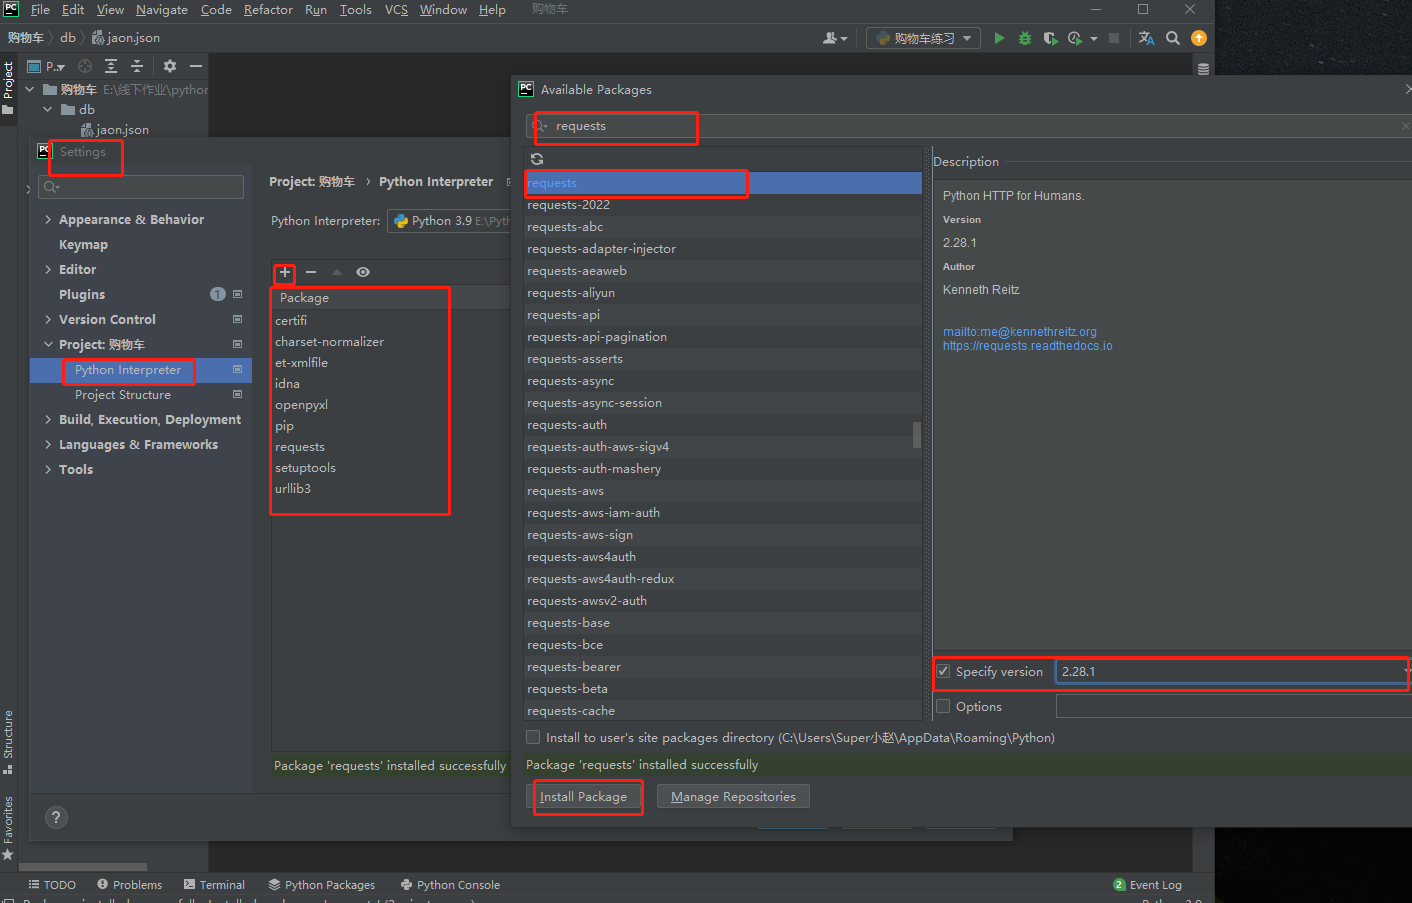Expand Version Control settings section

(x=48, y=320)
